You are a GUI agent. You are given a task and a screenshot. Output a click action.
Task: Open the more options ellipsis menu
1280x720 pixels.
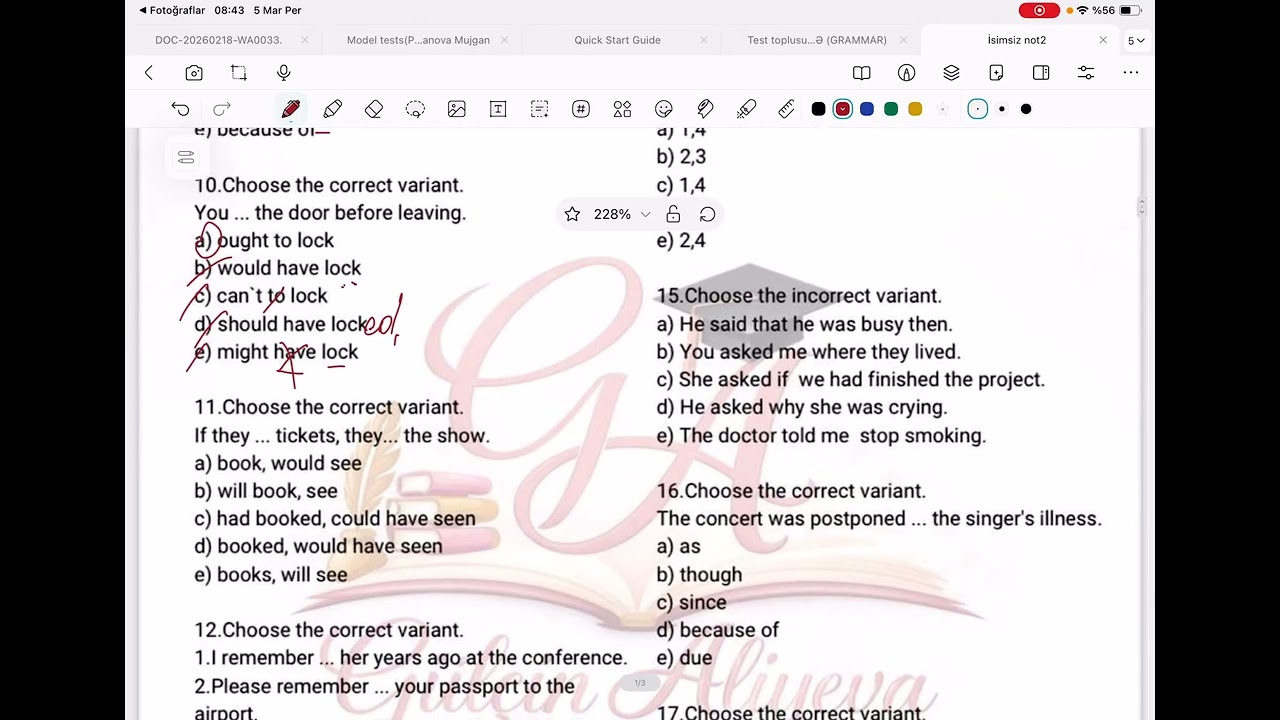[1131, 73]
